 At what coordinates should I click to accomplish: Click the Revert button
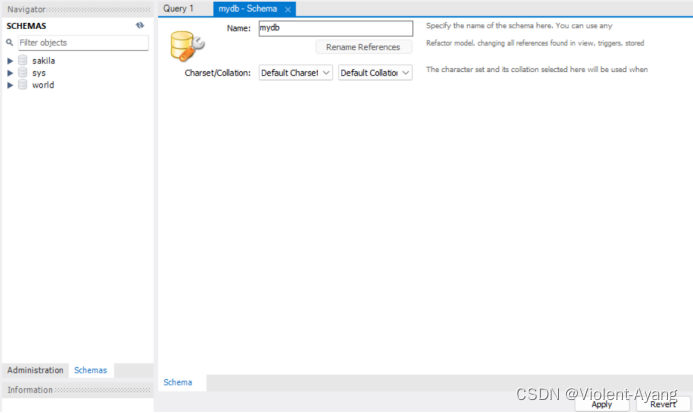[x=663, y=404]
